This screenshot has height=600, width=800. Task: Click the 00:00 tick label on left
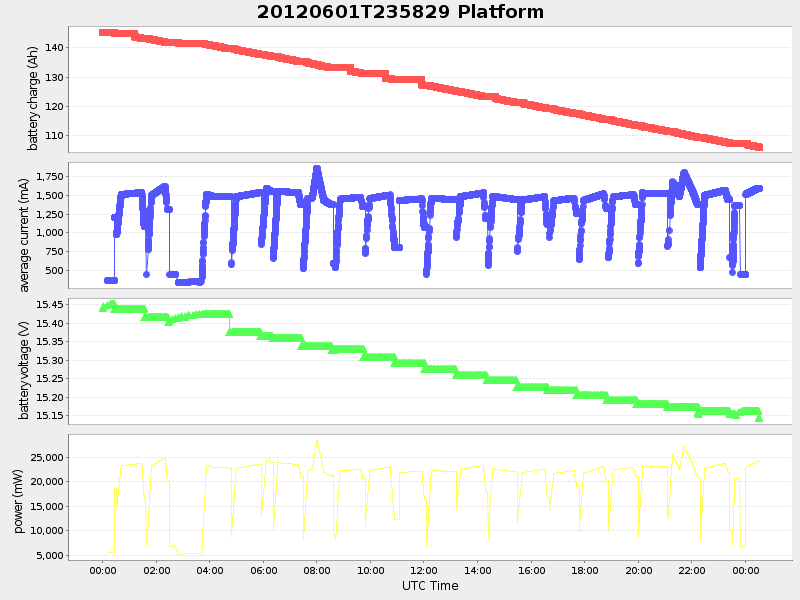pyautogui.click(x=105, y=572)
